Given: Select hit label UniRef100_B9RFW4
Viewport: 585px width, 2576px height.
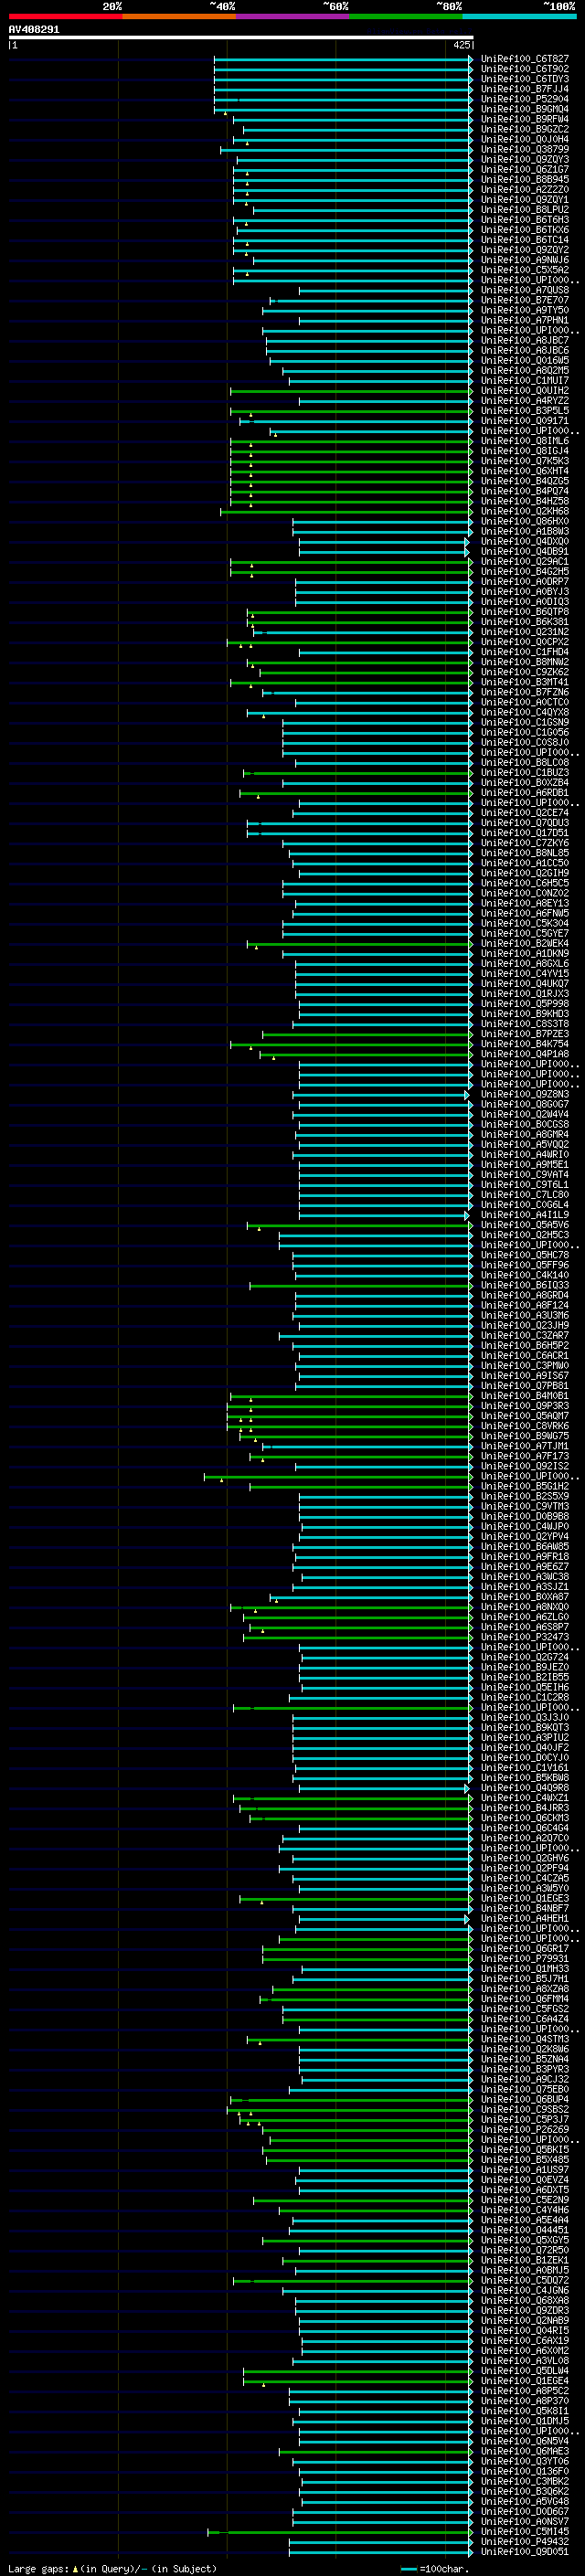Looking at the screenshot, I should [x=524, y=119].
